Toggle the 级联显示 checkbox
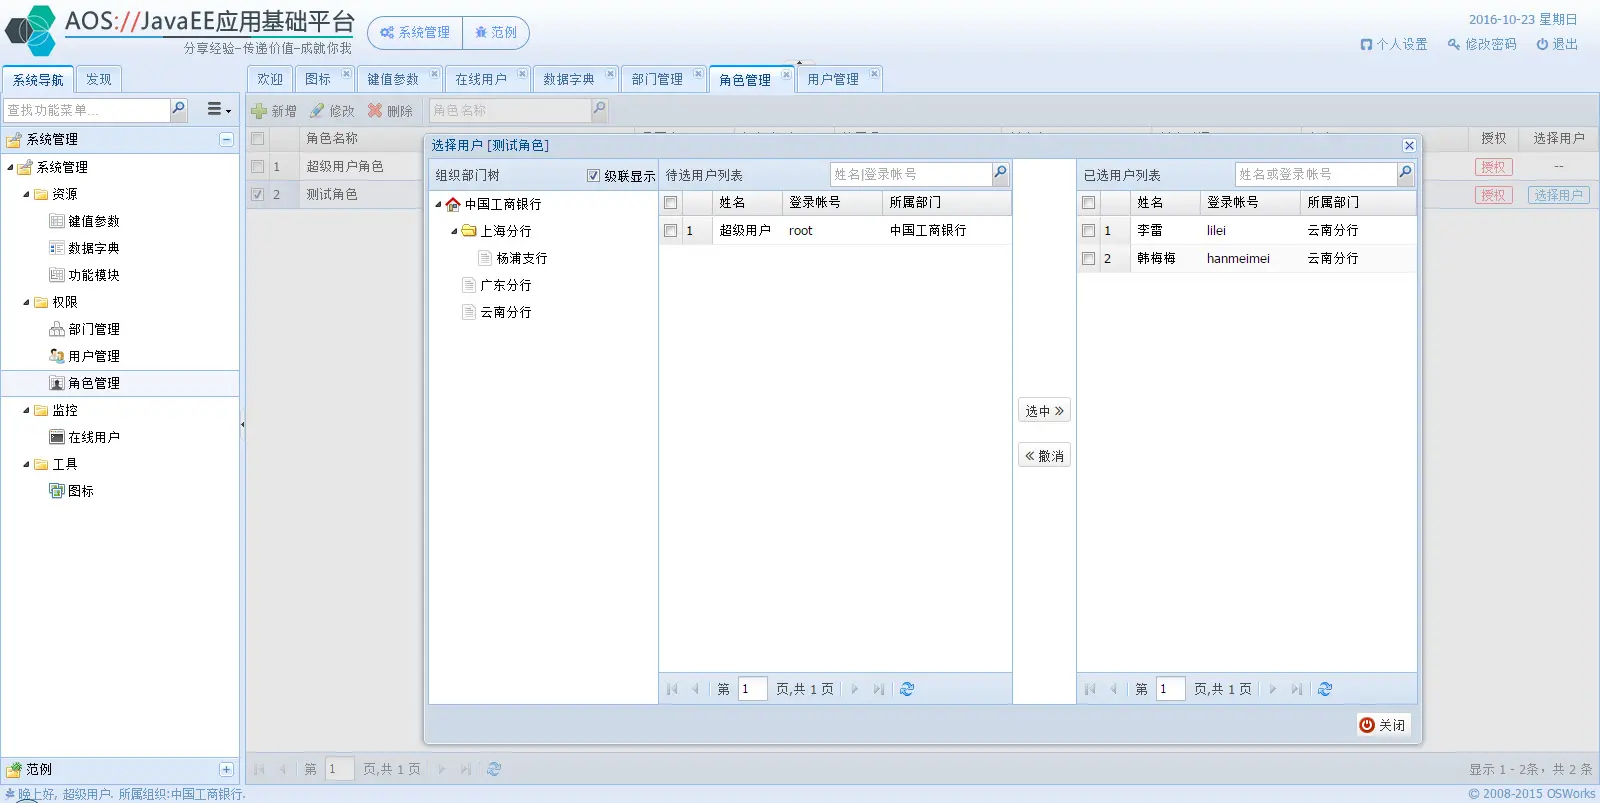Viewport: 1600px width, 803px height. (x=593, y=176)
